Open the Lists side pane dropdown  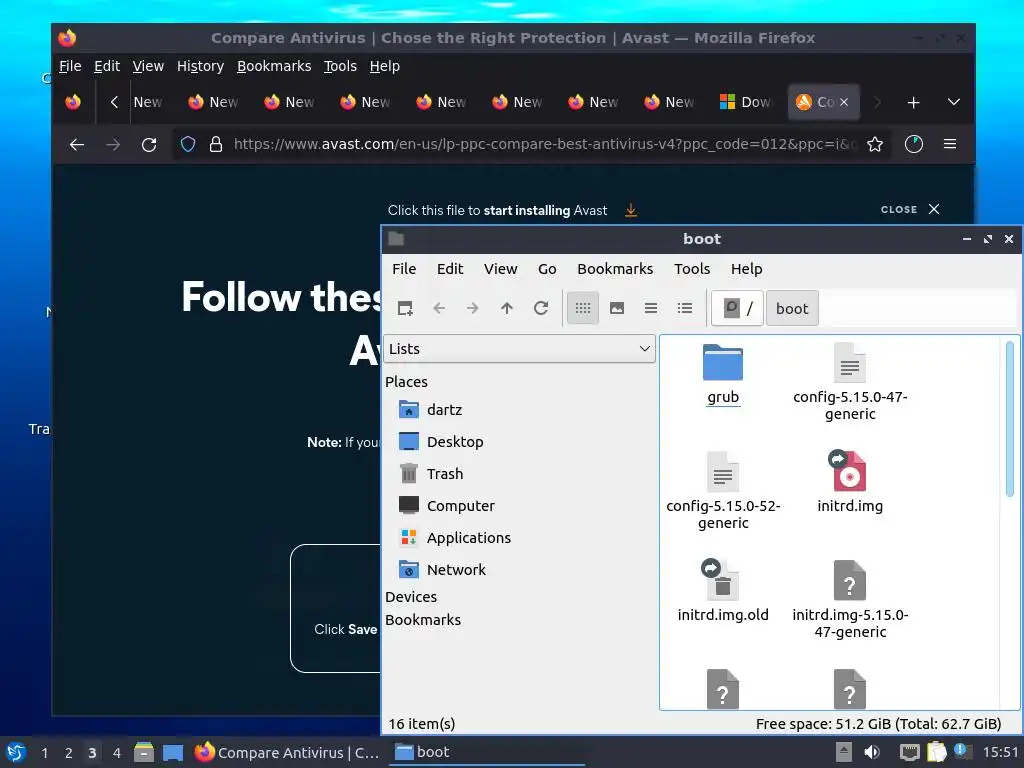click(519, 349)
